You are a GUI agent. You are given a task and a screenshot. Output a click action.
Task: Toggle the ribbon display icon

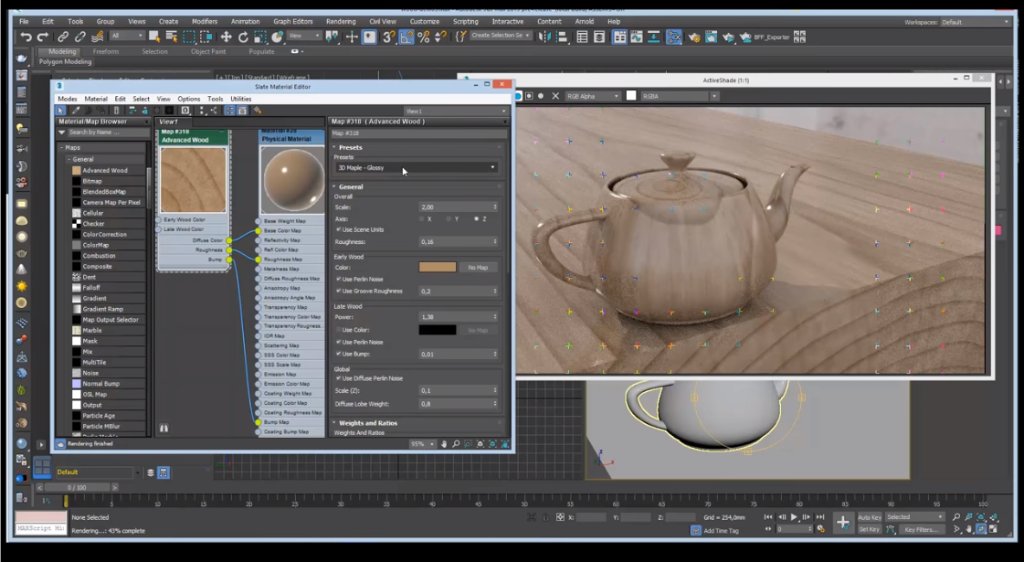(x=619, y=37)
